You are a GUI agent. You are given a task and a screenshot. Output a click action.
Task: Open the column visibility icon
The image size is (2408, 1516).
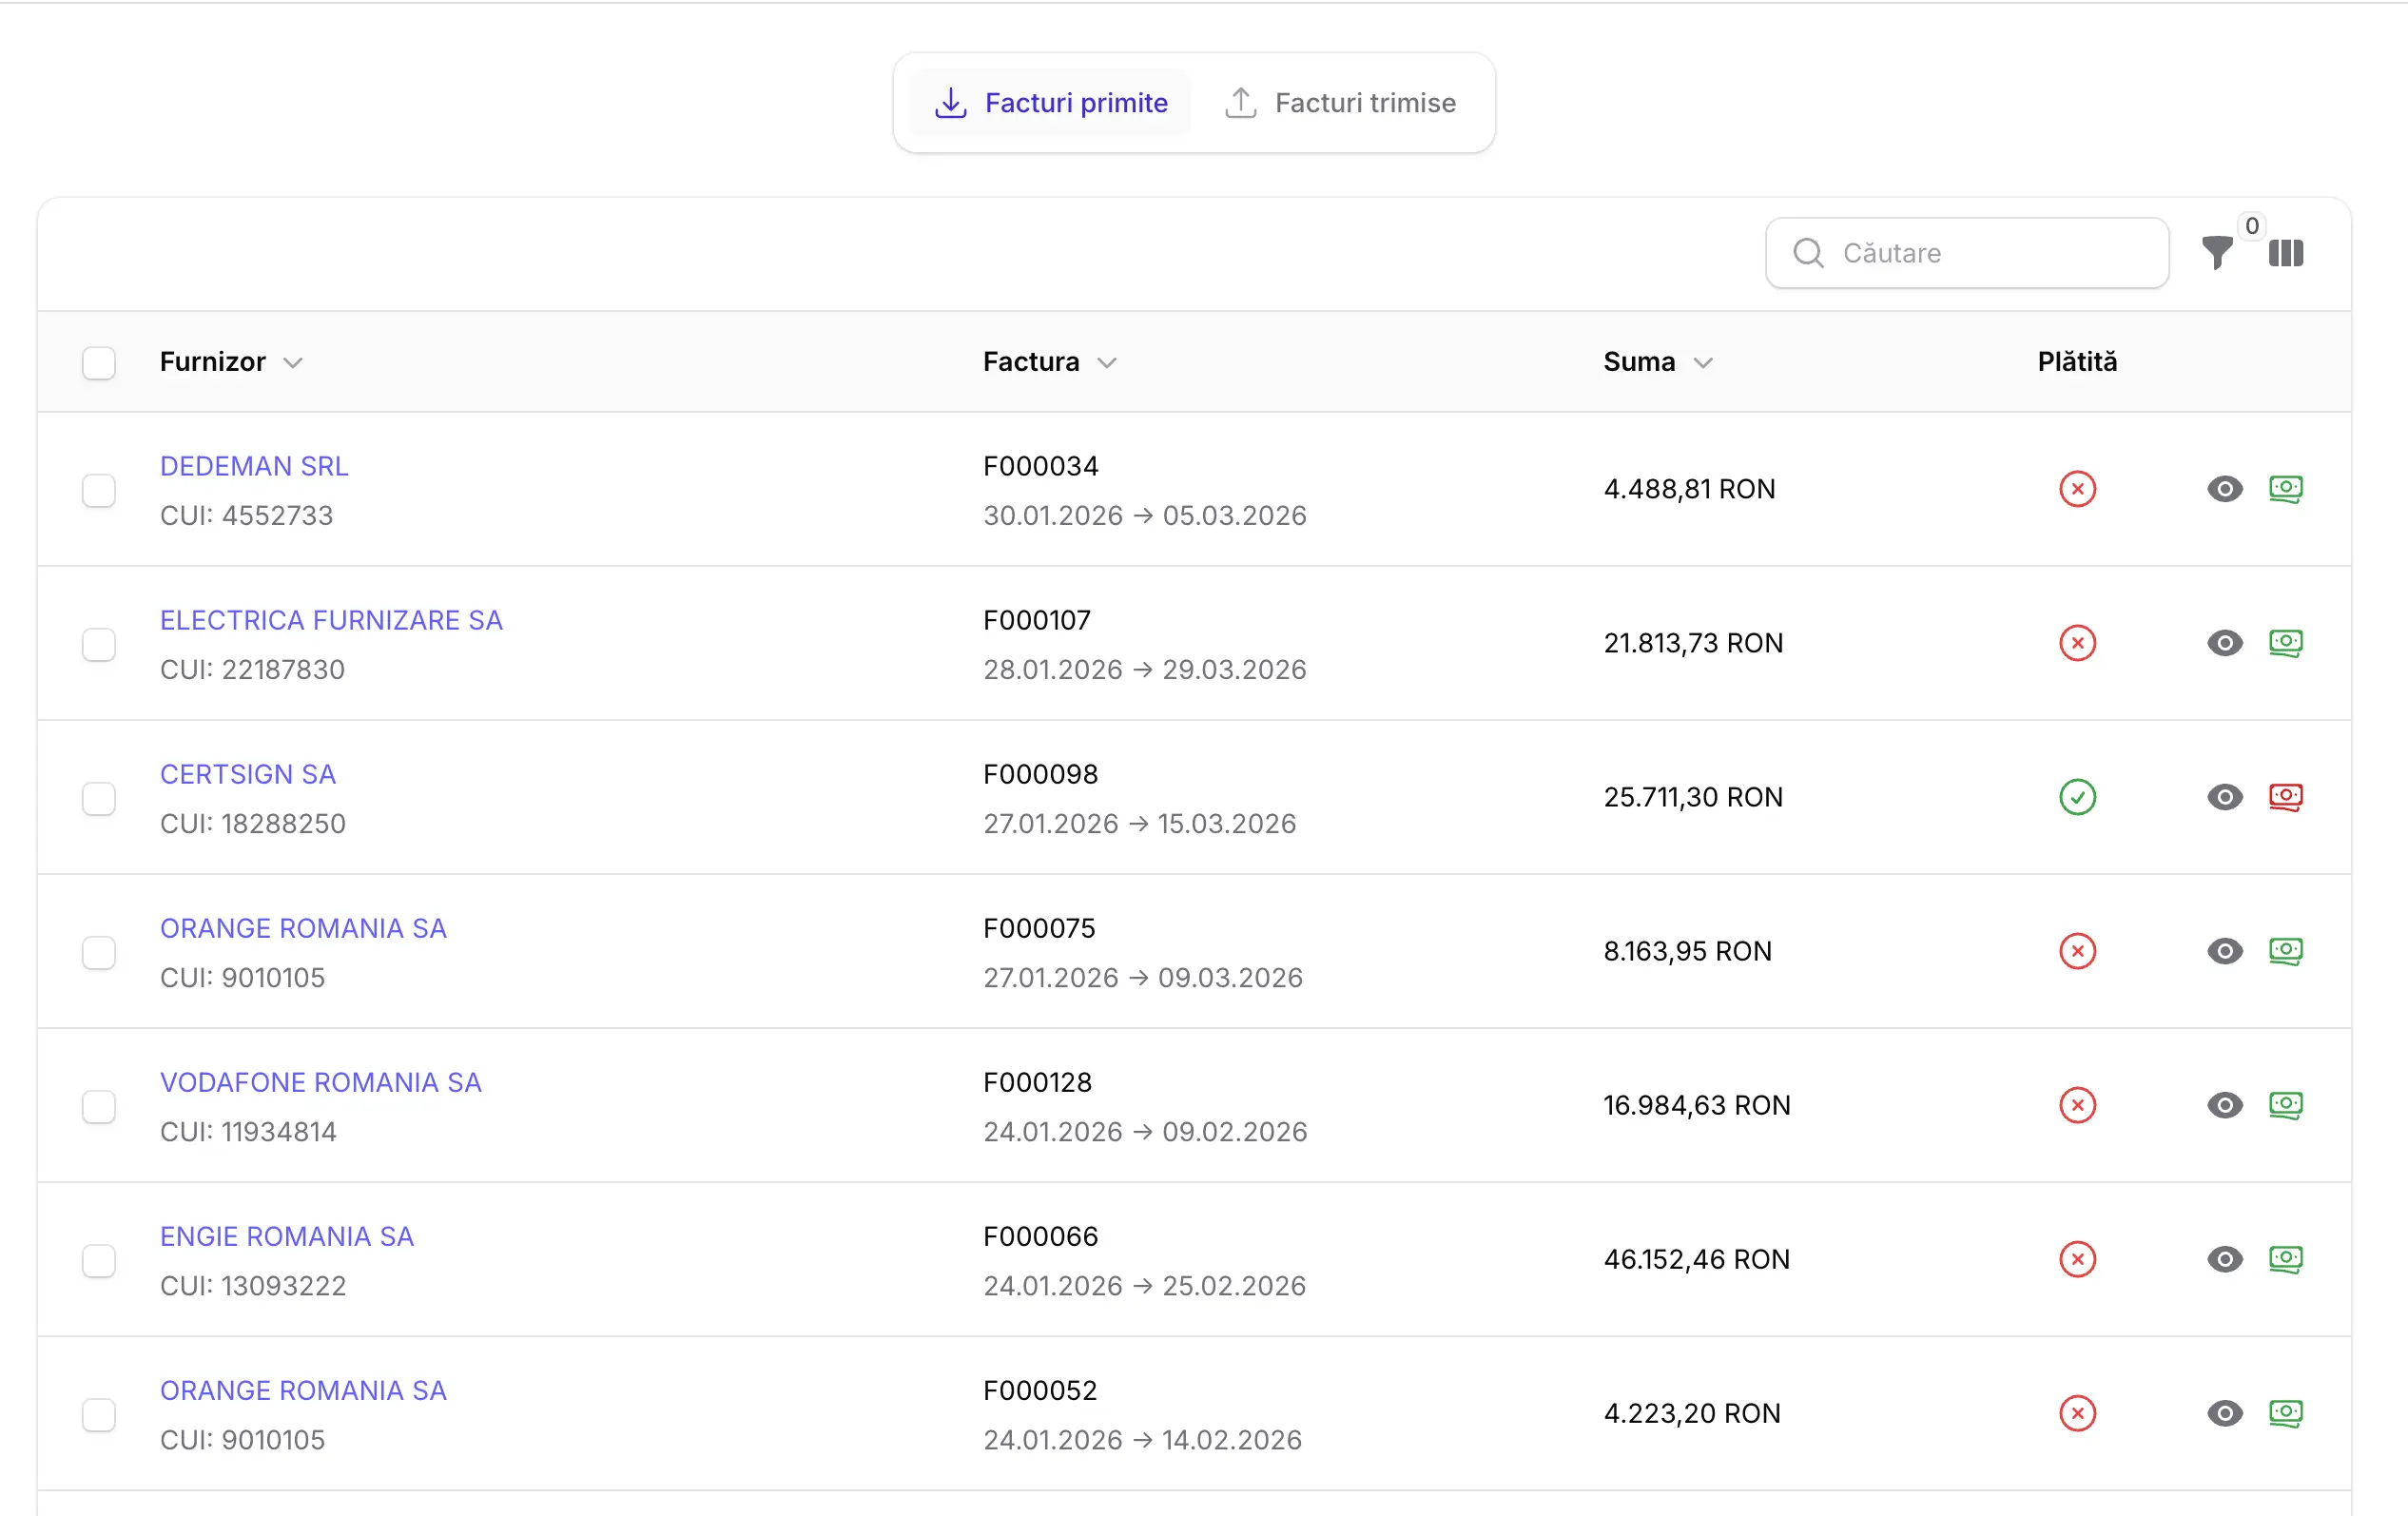(2285, 253)
